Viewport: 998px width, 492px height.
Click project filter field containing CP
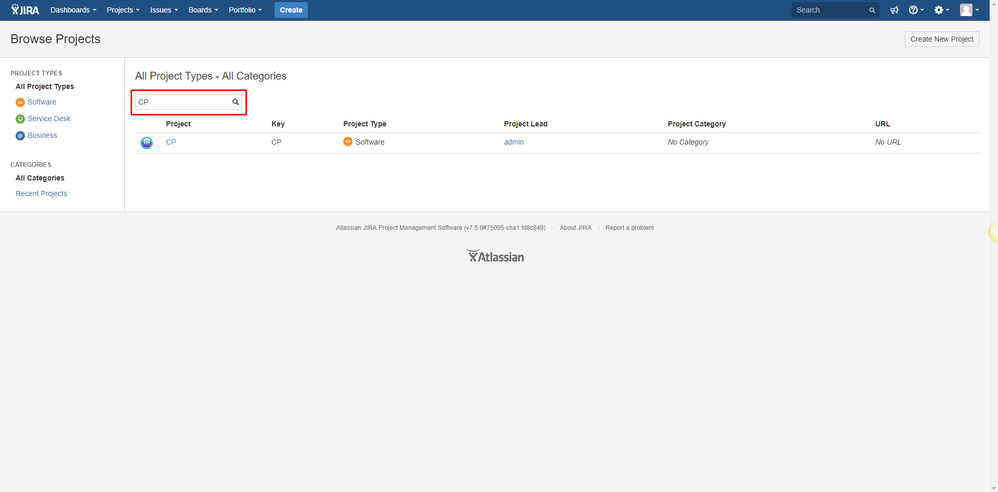click(x=188, y=102)
